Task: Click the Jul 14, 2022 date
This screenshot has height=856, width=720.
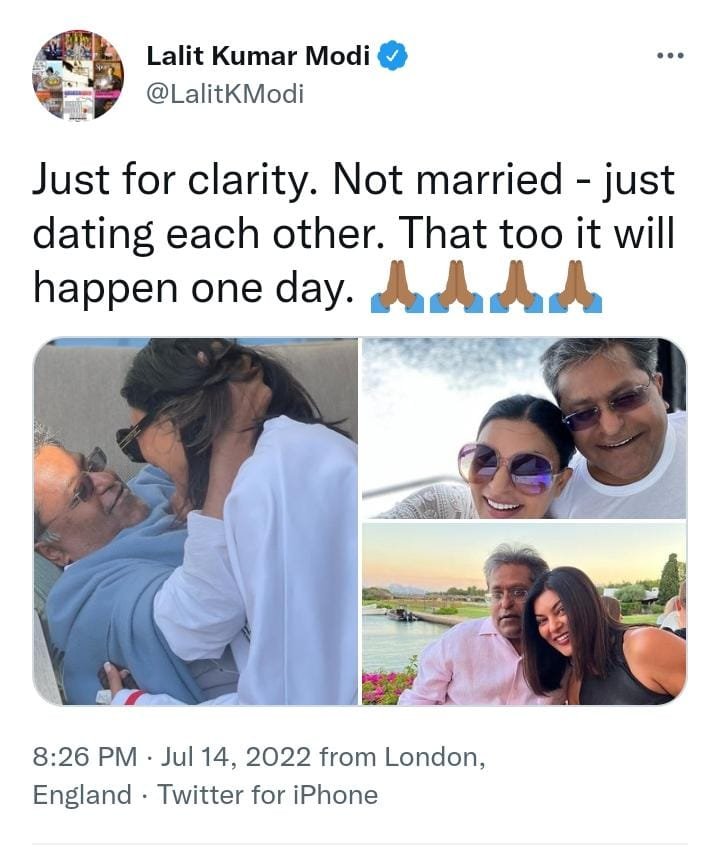Action: (x=236, y=757)
